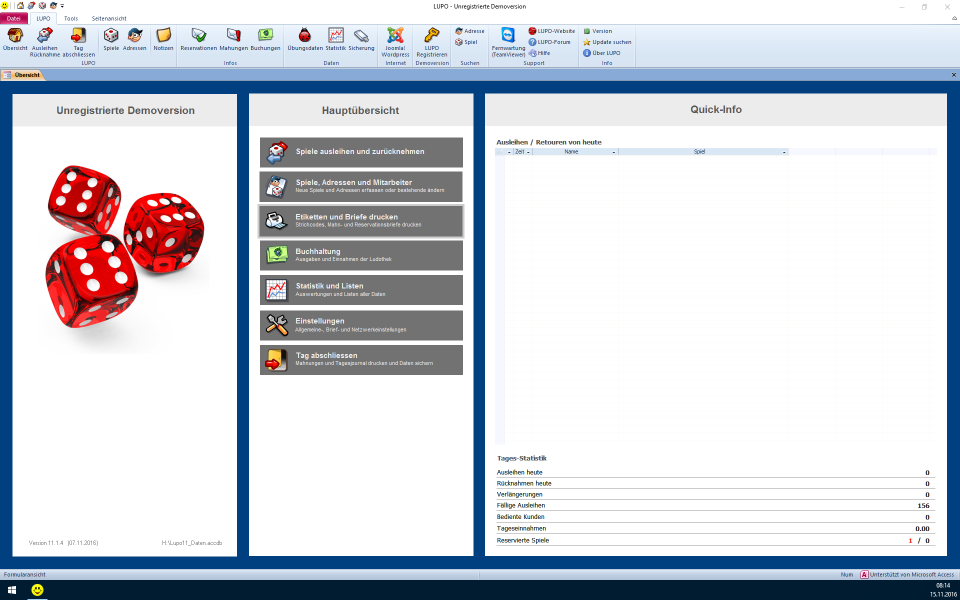Open Joomla! Wordpress ribbon icon
Screen dimensions: 960x600
pyautogui.click(x=396, y=42)
